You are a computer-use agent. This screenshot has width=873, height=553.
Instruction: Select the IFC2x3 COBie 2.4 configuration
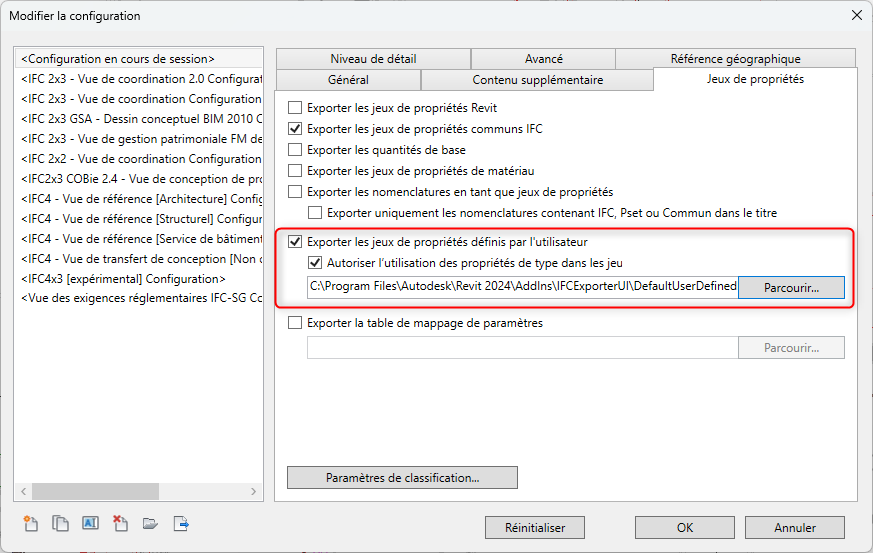(141, 179)
